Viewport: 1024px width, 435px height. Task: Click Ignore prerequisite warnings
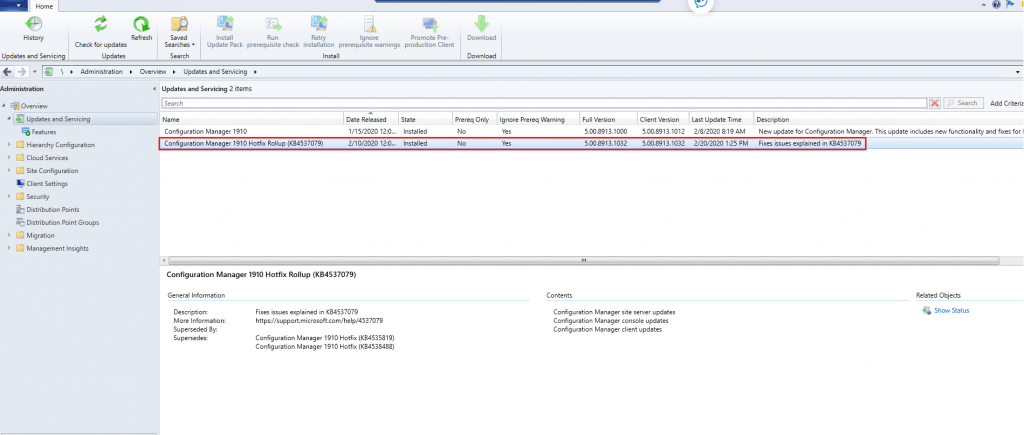click(x=370, y=32)
